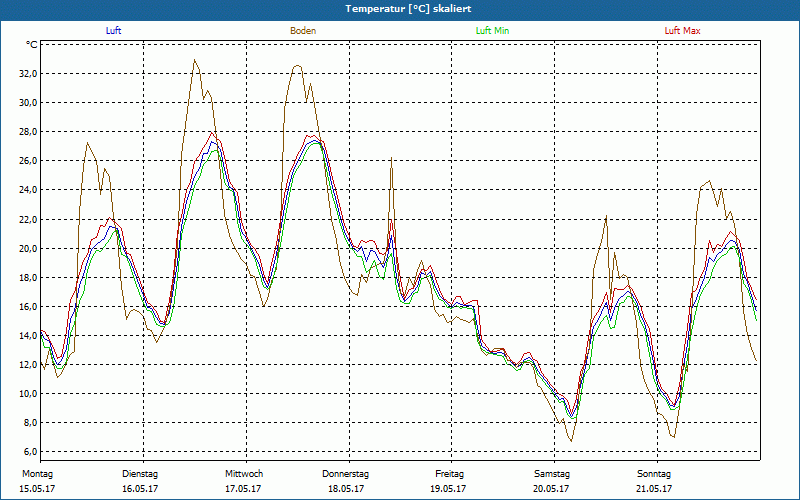This screenshot has width=800, height=500.
Task: Click the green 'Luft Min' legend label
Action: pyautogui.click(x=492, y=31)
